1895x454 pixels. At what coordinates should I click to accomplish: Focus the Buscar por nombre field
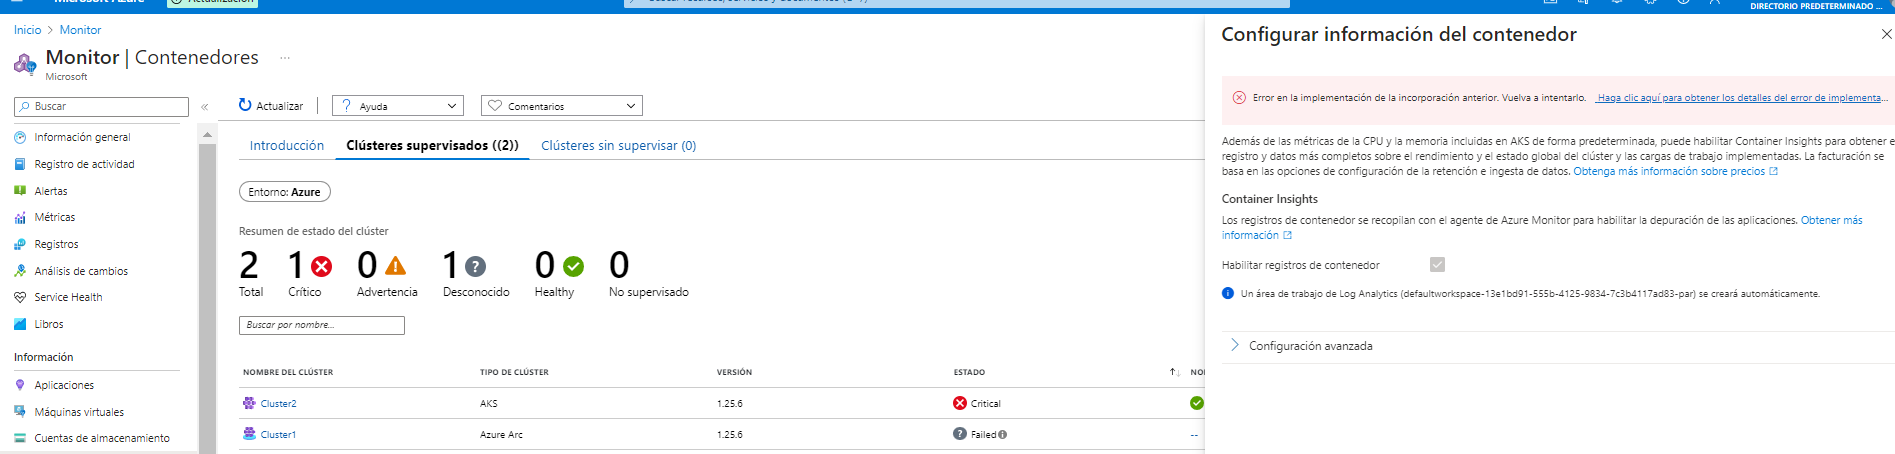[322, 325]
